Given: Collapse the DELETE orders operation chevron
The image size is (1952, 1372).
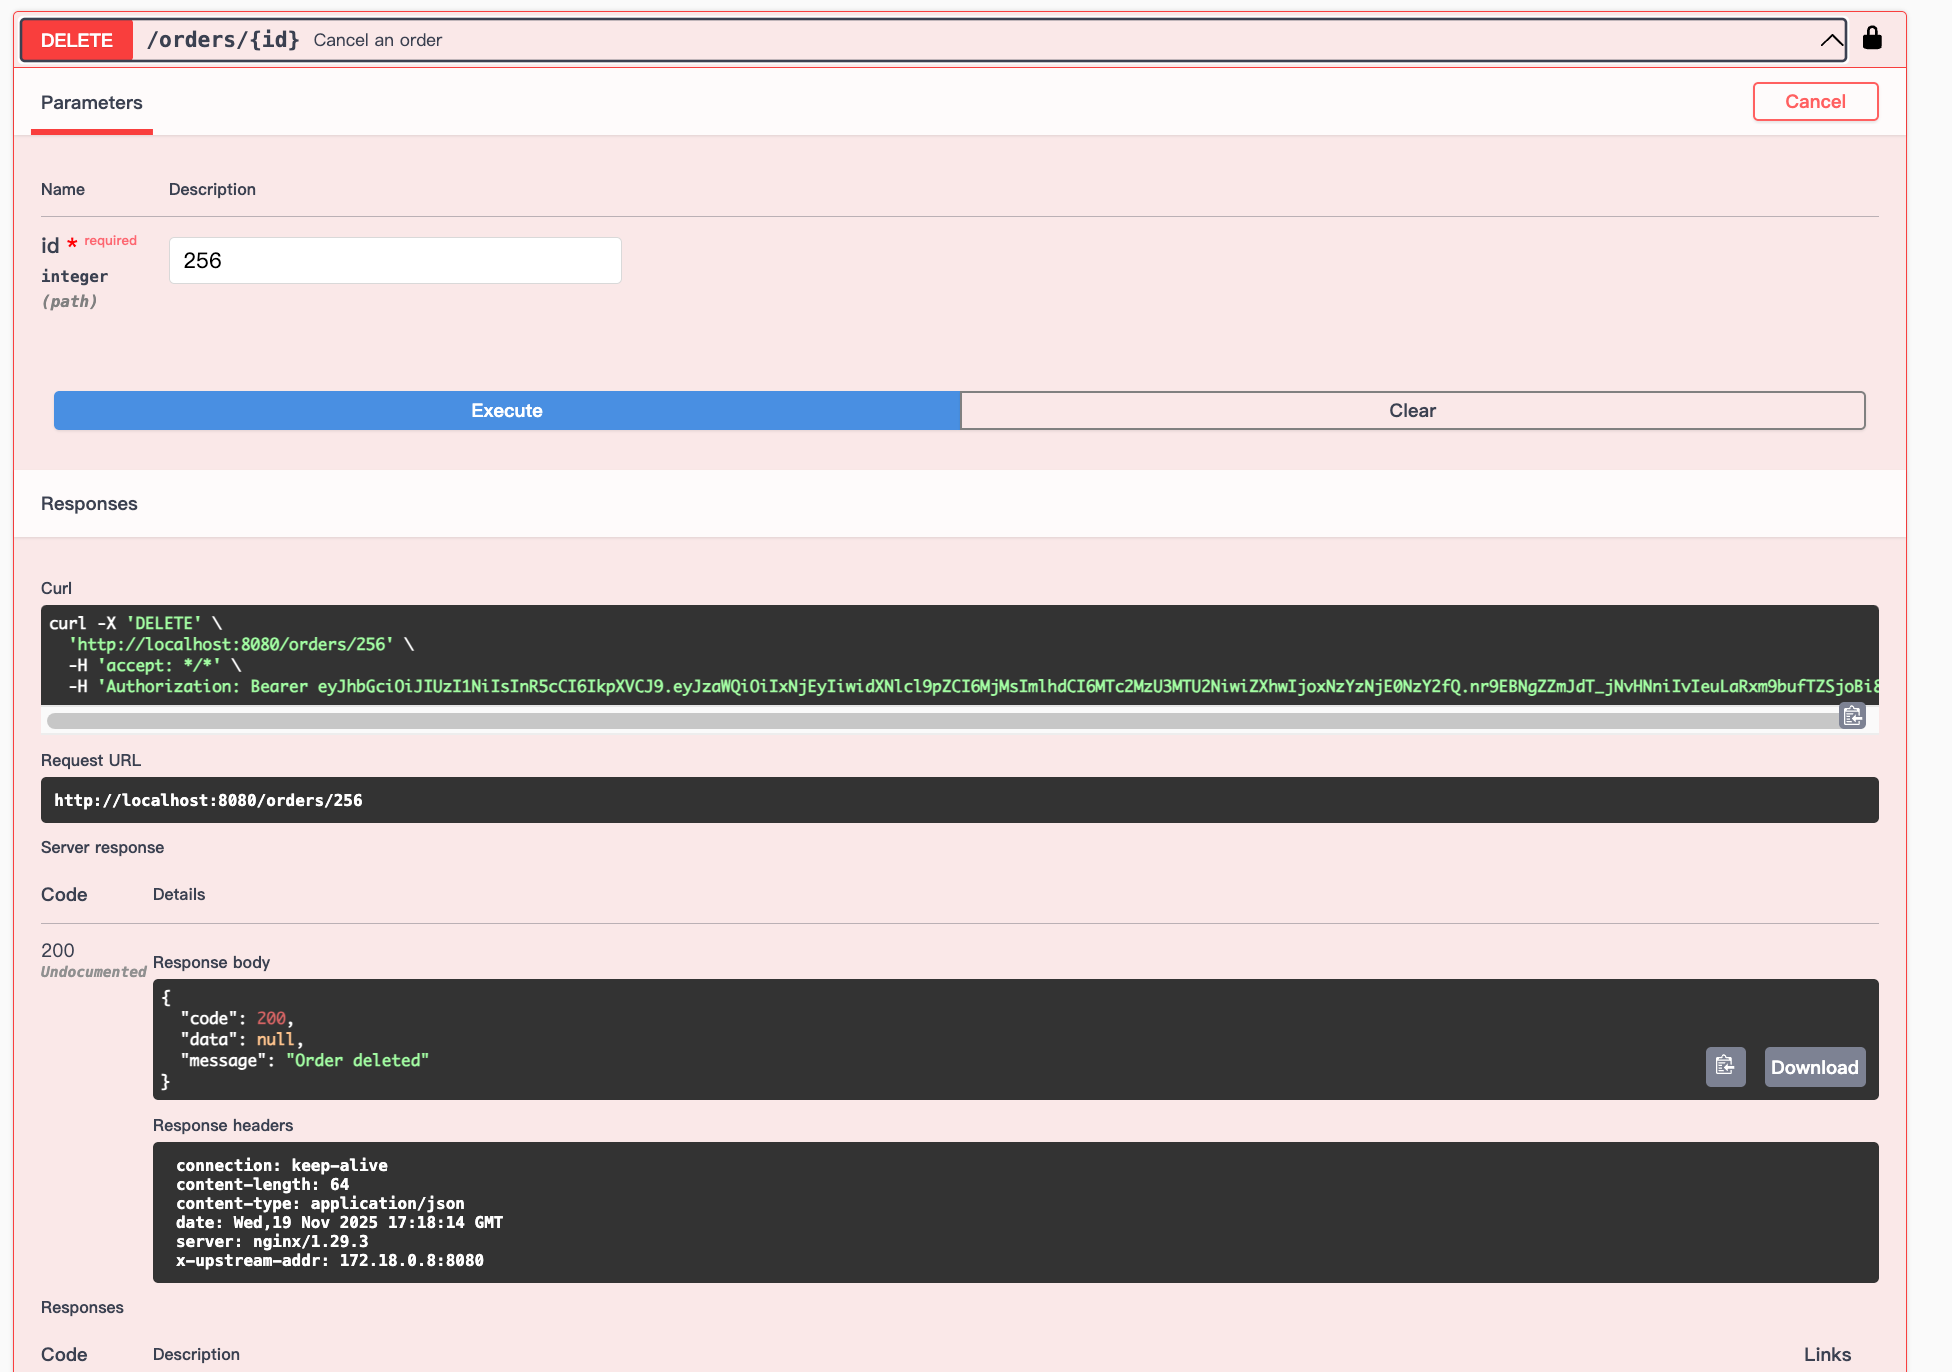Looking at the screenshot, I should coord(1830,40).
